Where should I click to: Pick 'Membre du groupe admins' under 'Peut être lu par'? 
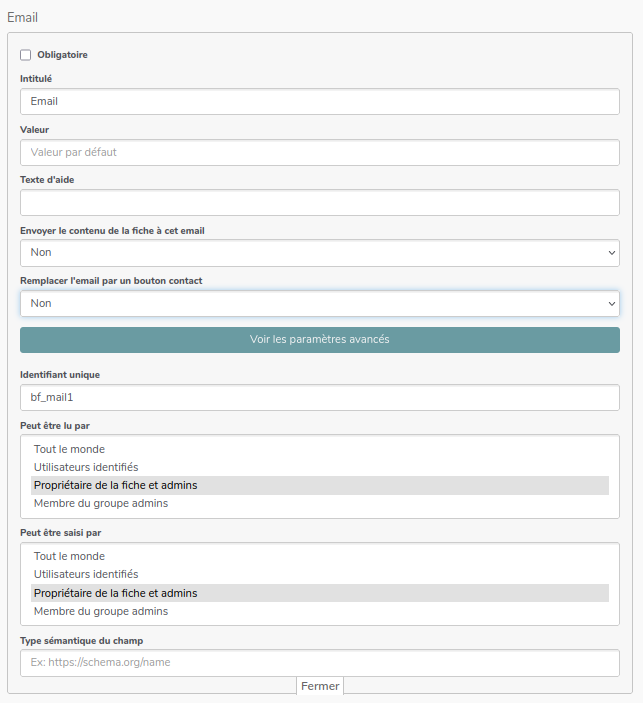pyautogui.click(x=100, y=503)
